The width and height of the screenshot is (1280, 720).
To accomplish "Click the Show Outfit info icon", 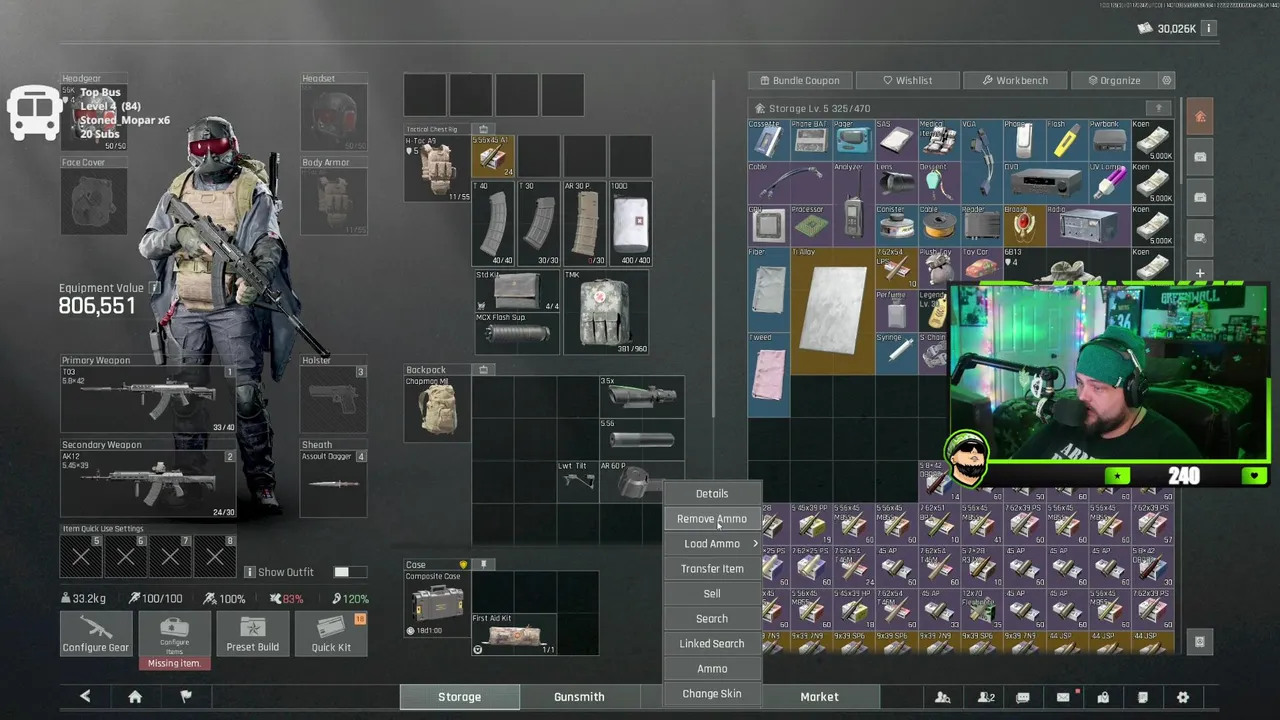I will click(x=250, y=572).
